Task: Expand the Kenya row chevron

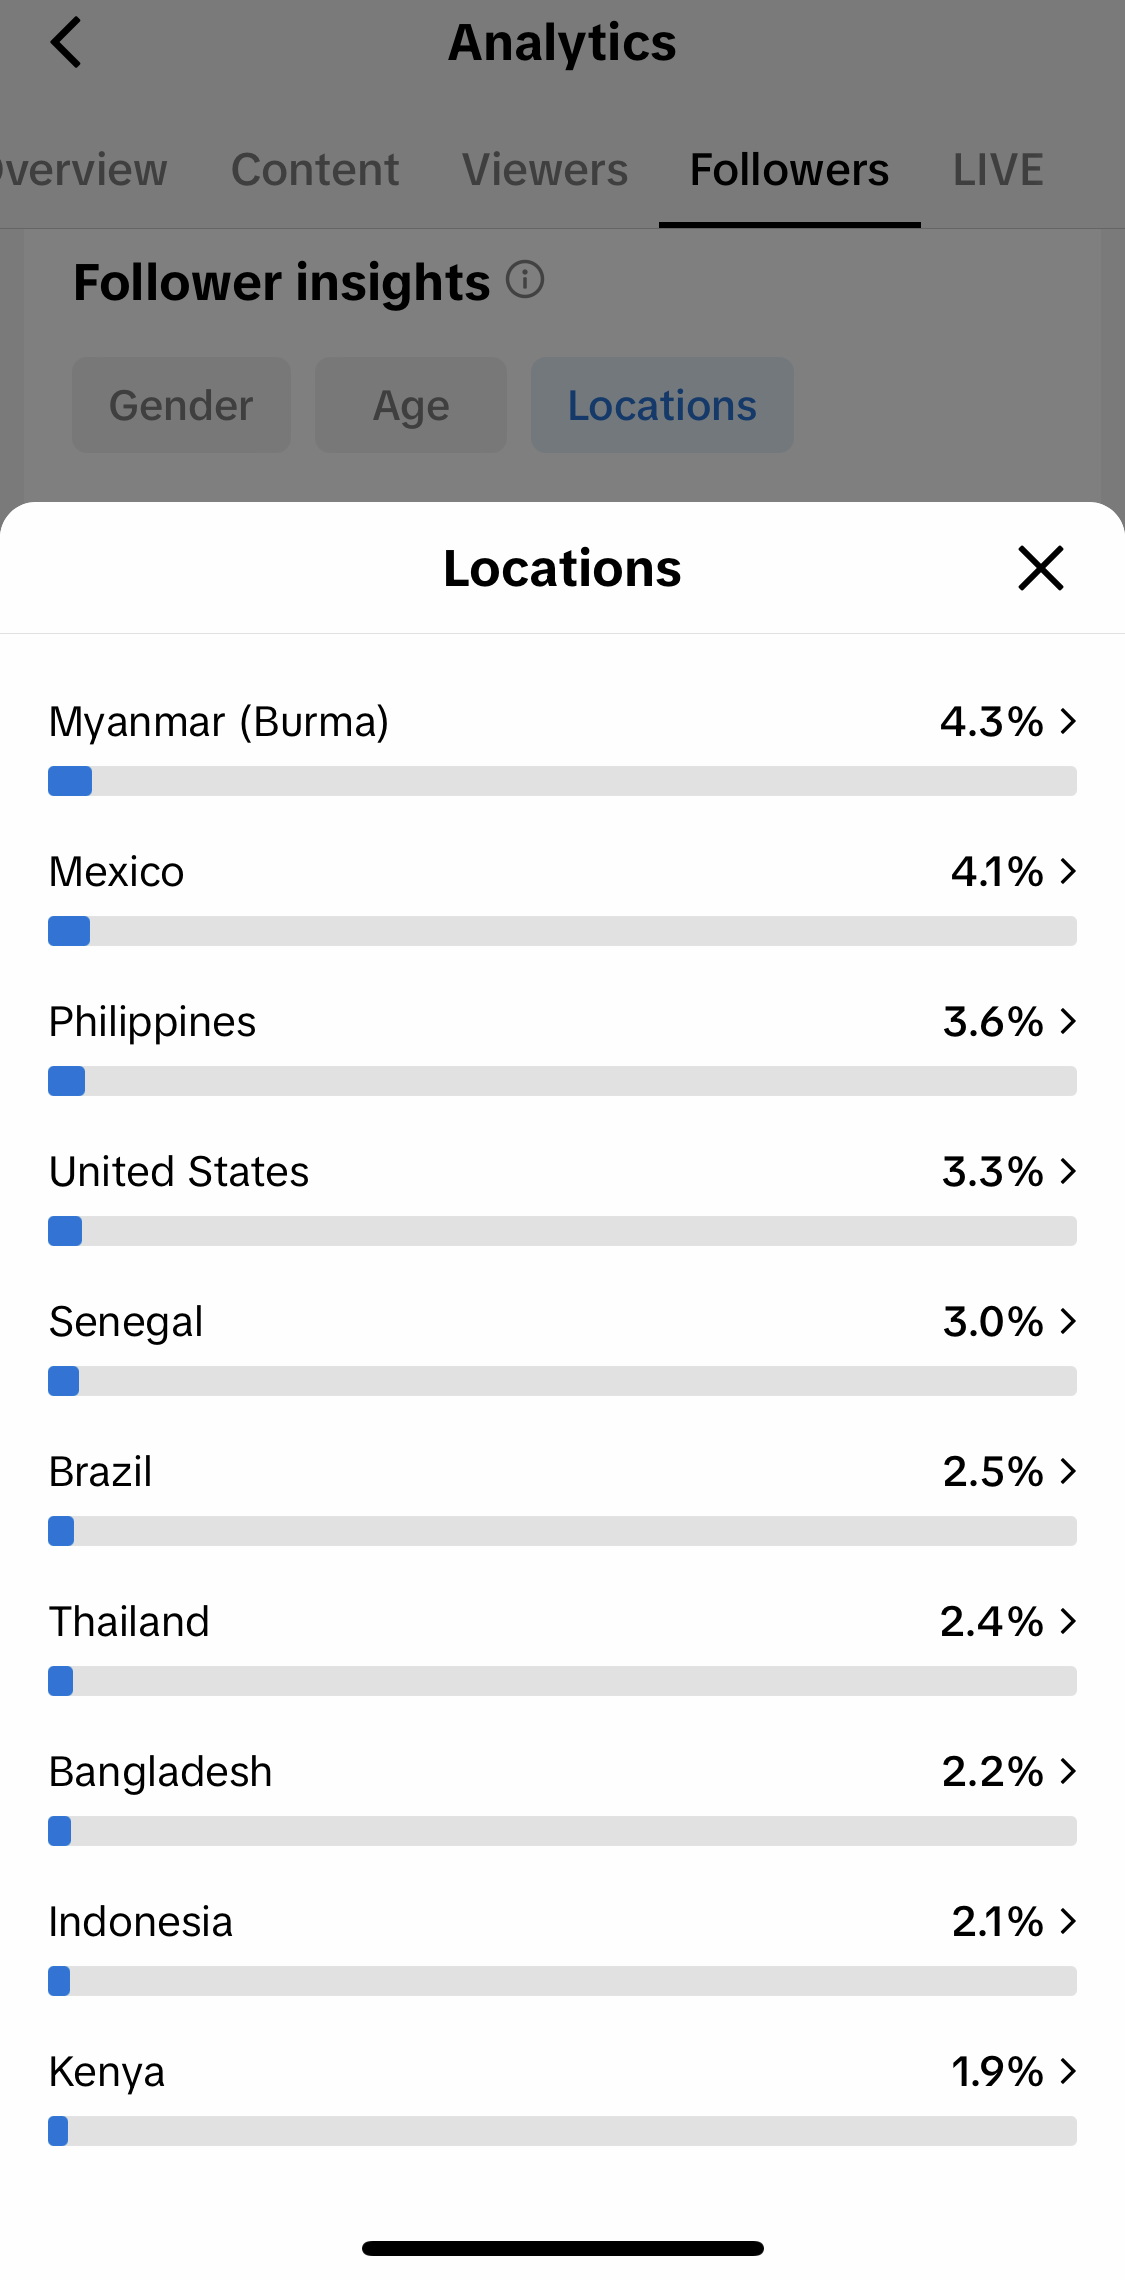Action: (1068, 2071)
